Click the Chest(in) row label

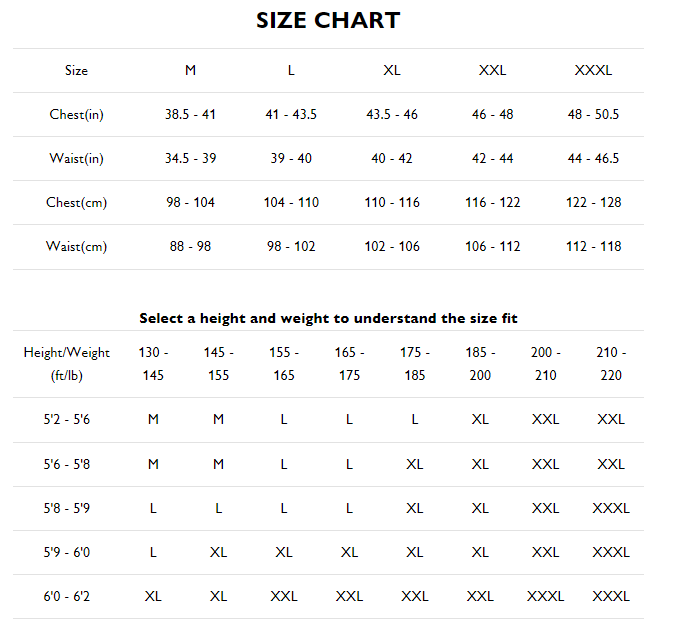click(x=76, y=115)
